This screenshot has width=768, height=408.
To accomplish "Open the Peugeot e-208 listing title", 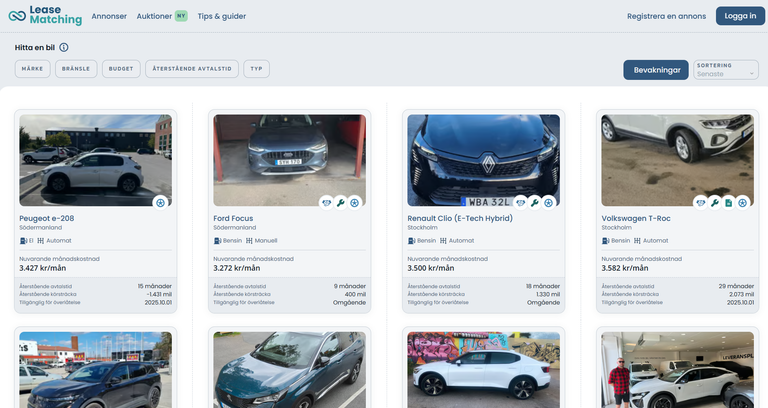I will 47,218.
